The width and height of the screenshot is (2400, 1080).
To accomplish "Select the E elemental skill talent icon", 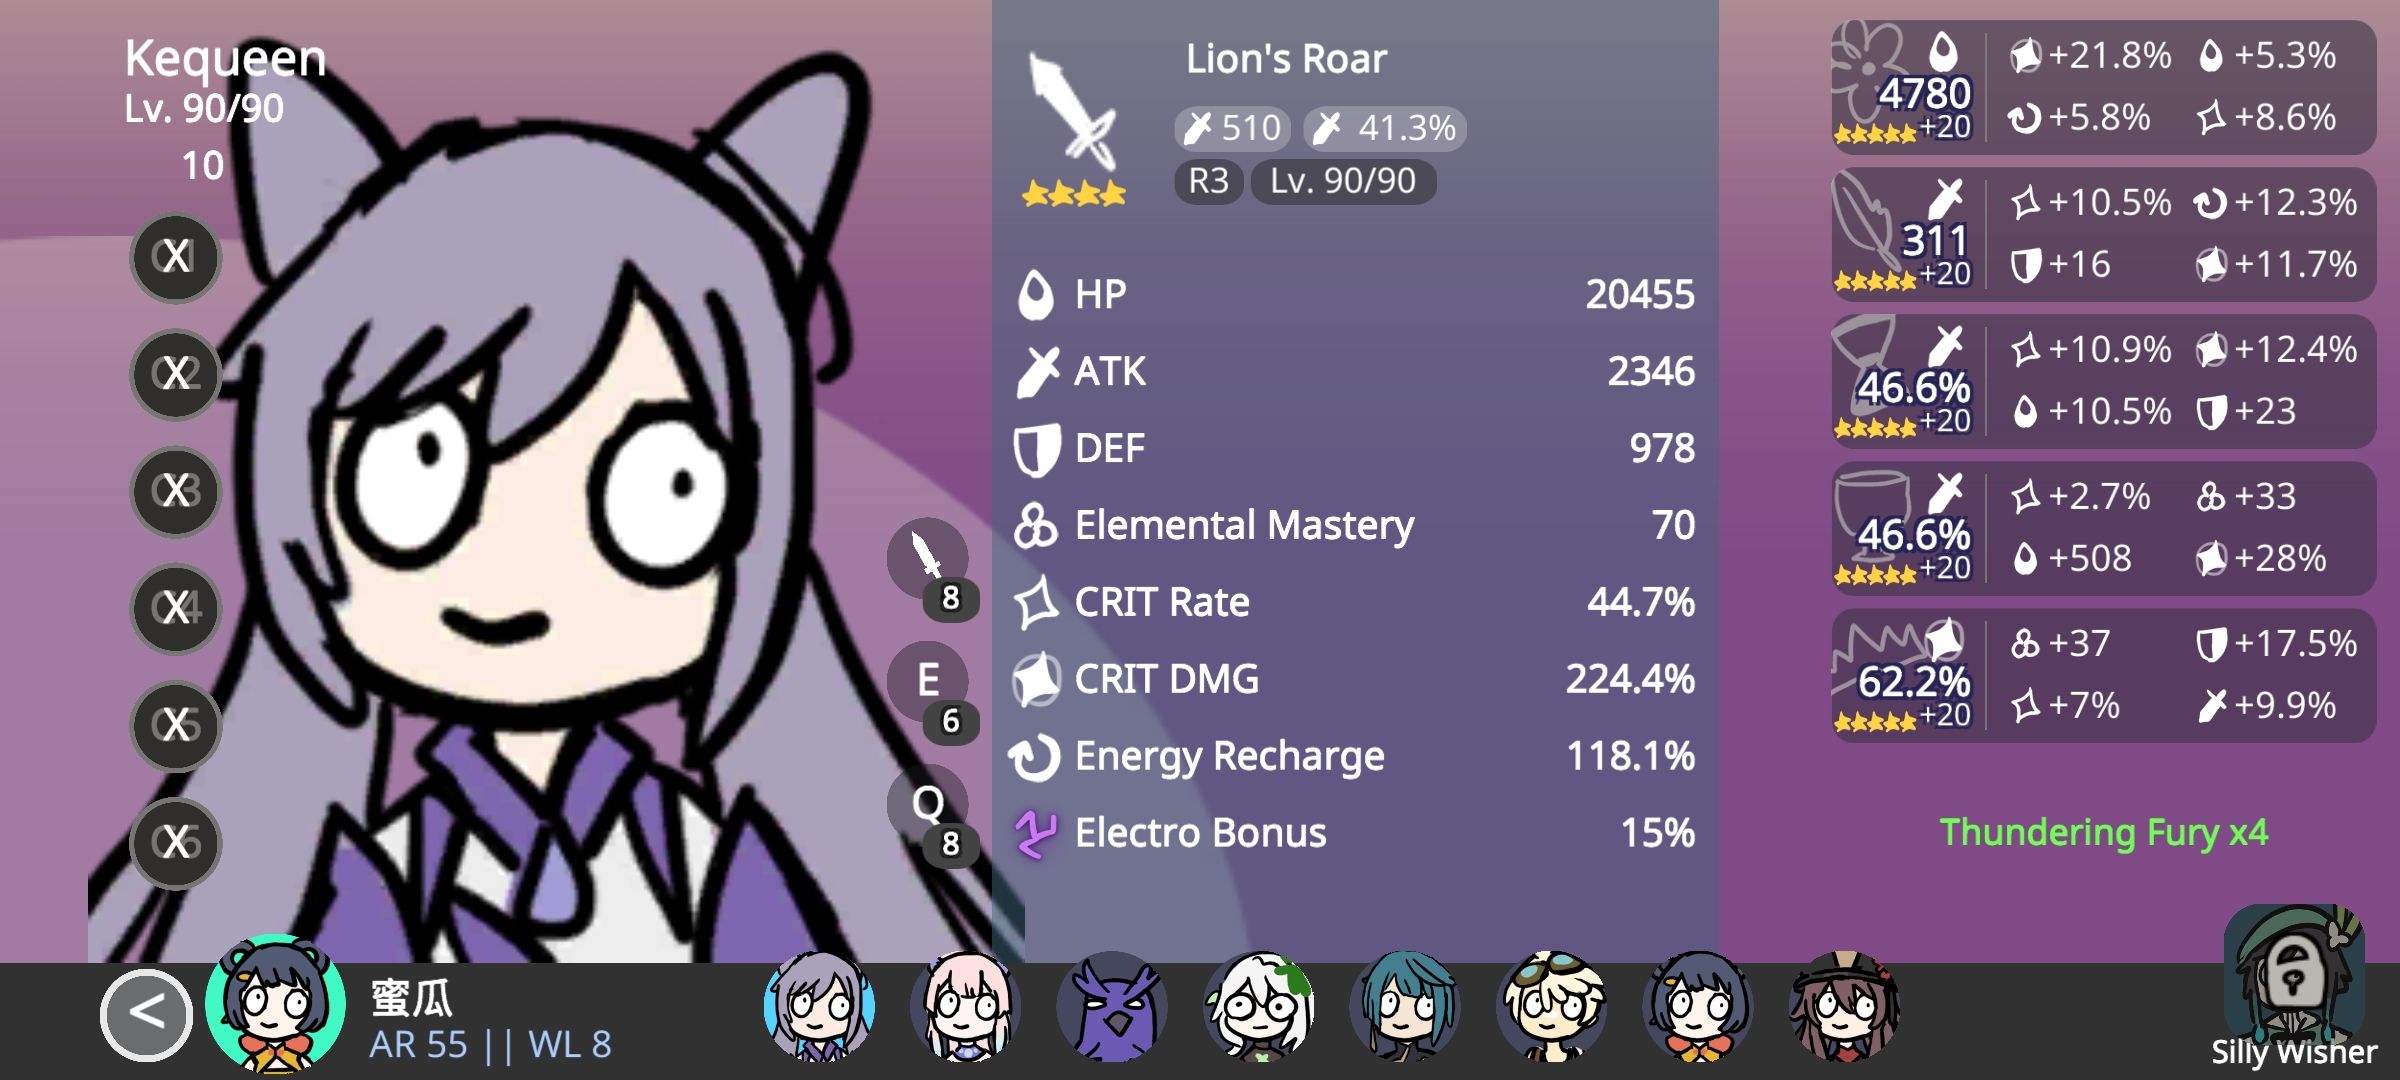I will (928, 681).
